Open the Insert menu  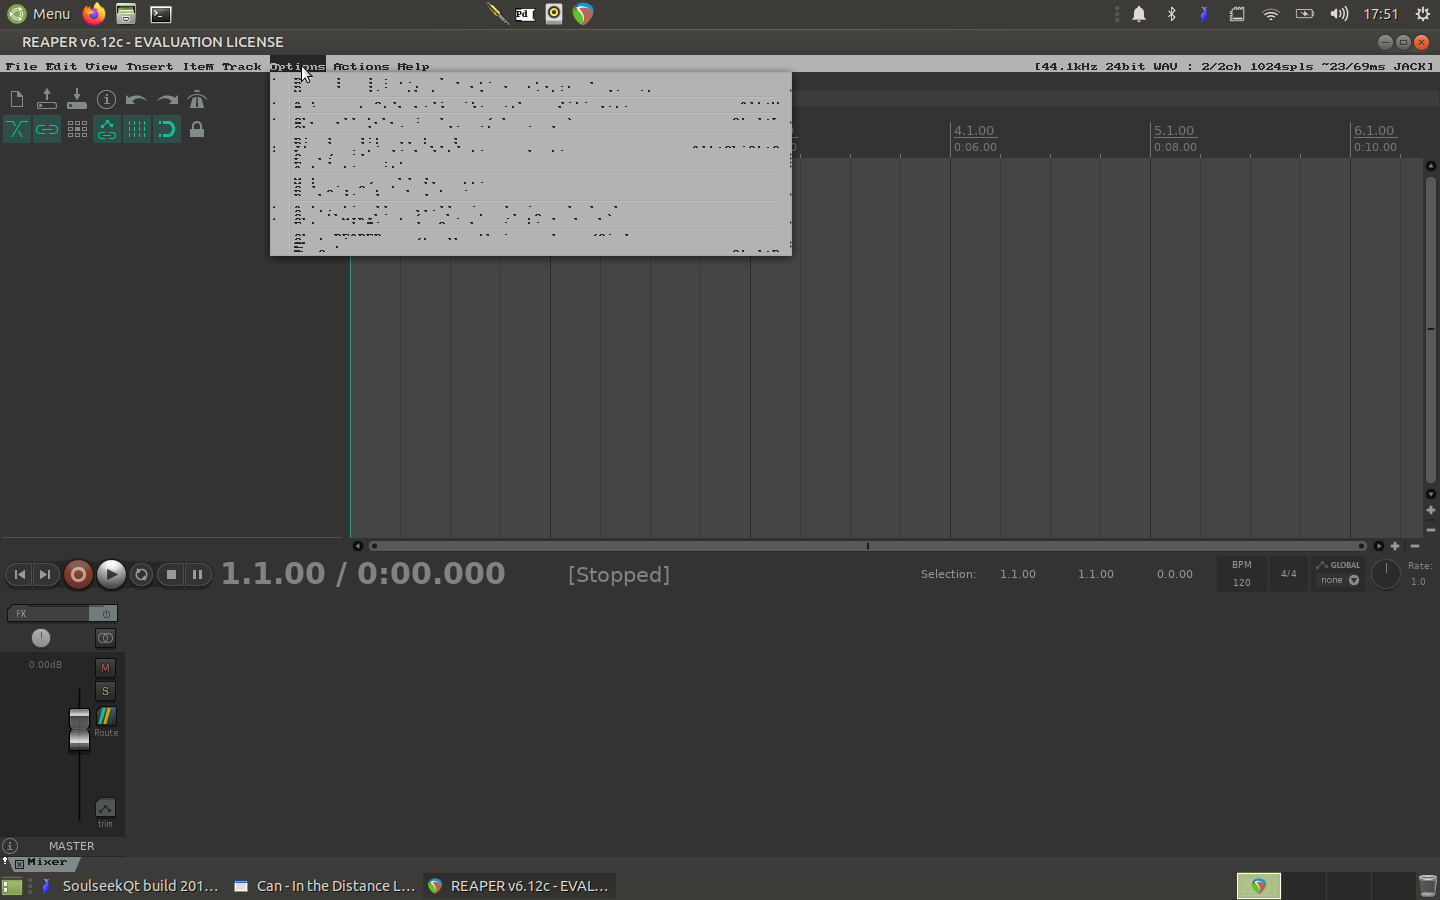149,66
